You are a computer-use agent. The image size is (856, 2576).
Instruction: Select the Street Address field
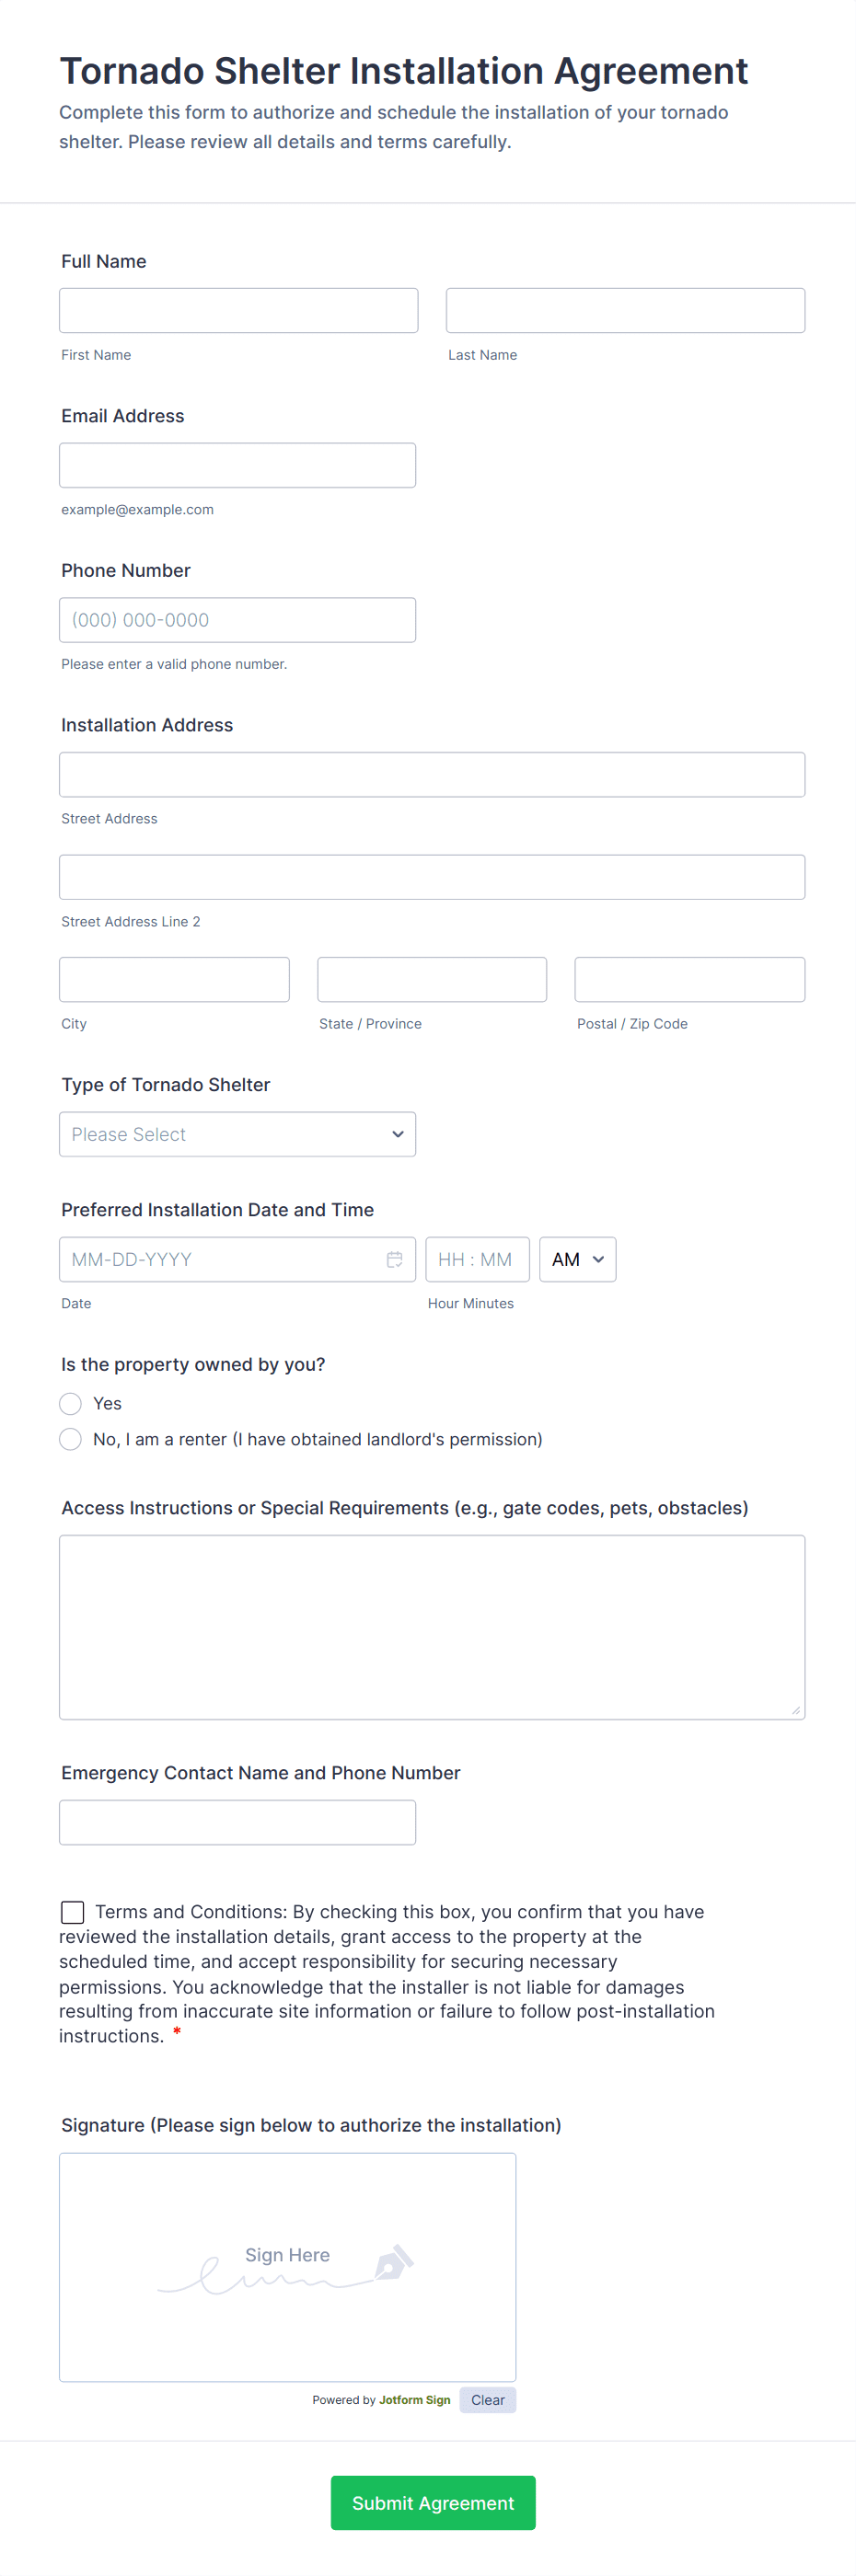pos(432,774)
